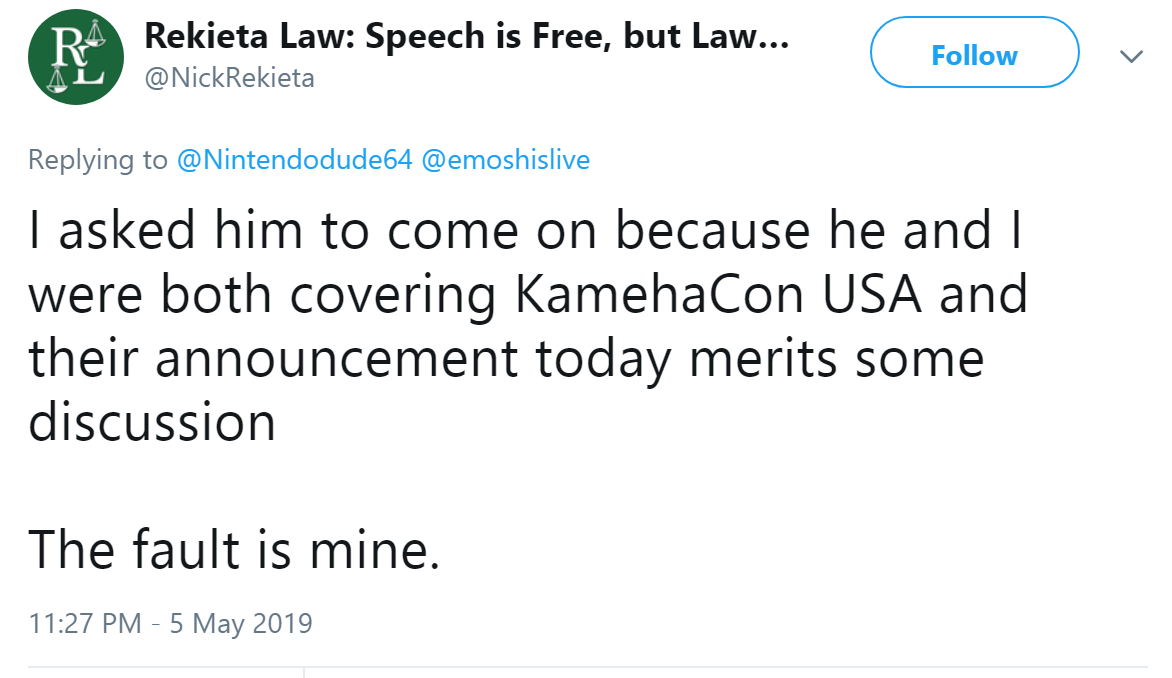Image resolution: width=1172 pixels, height=678 pixels.
Task: Expand the tweet options chevron
Action: click(x=1131, y=56)
